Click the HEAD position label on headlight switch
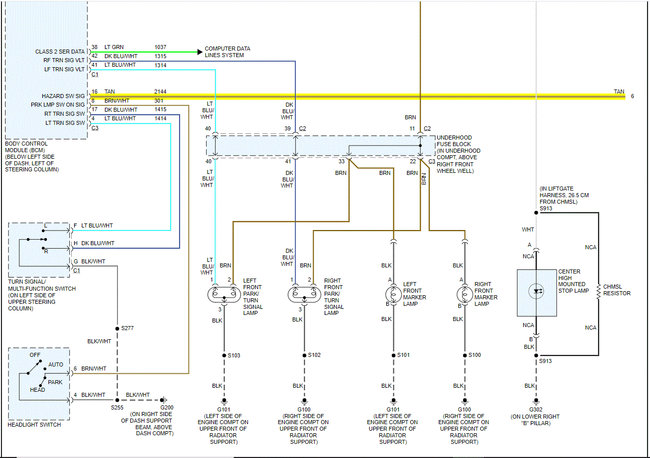The width and height of the screenshot is (650, 458). [x=37, y=390]
